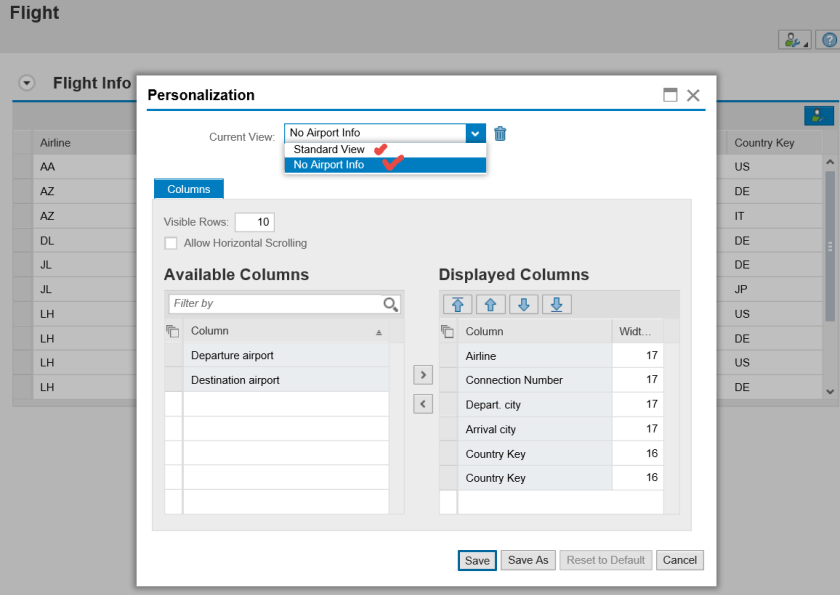Open the help question mark icon
The height and width of the screenshot is (595, 840).
[x=828, y=40]
